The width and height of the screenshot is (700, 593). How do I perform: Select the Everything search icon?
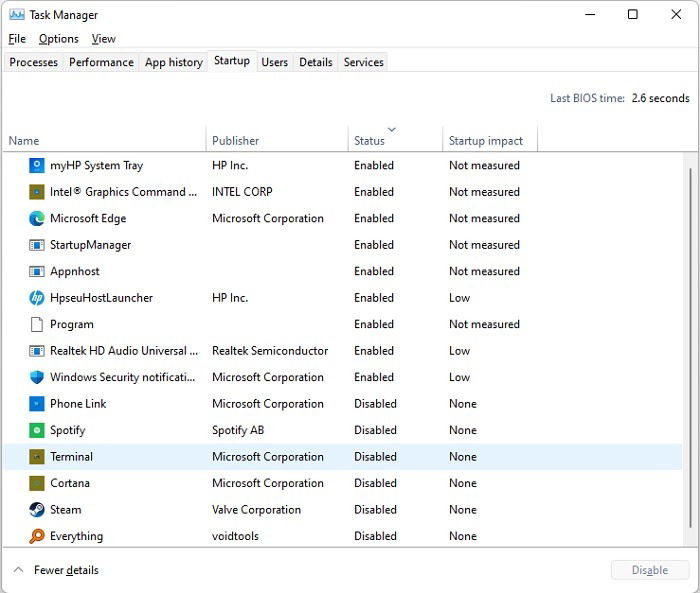tap(37, 537)
